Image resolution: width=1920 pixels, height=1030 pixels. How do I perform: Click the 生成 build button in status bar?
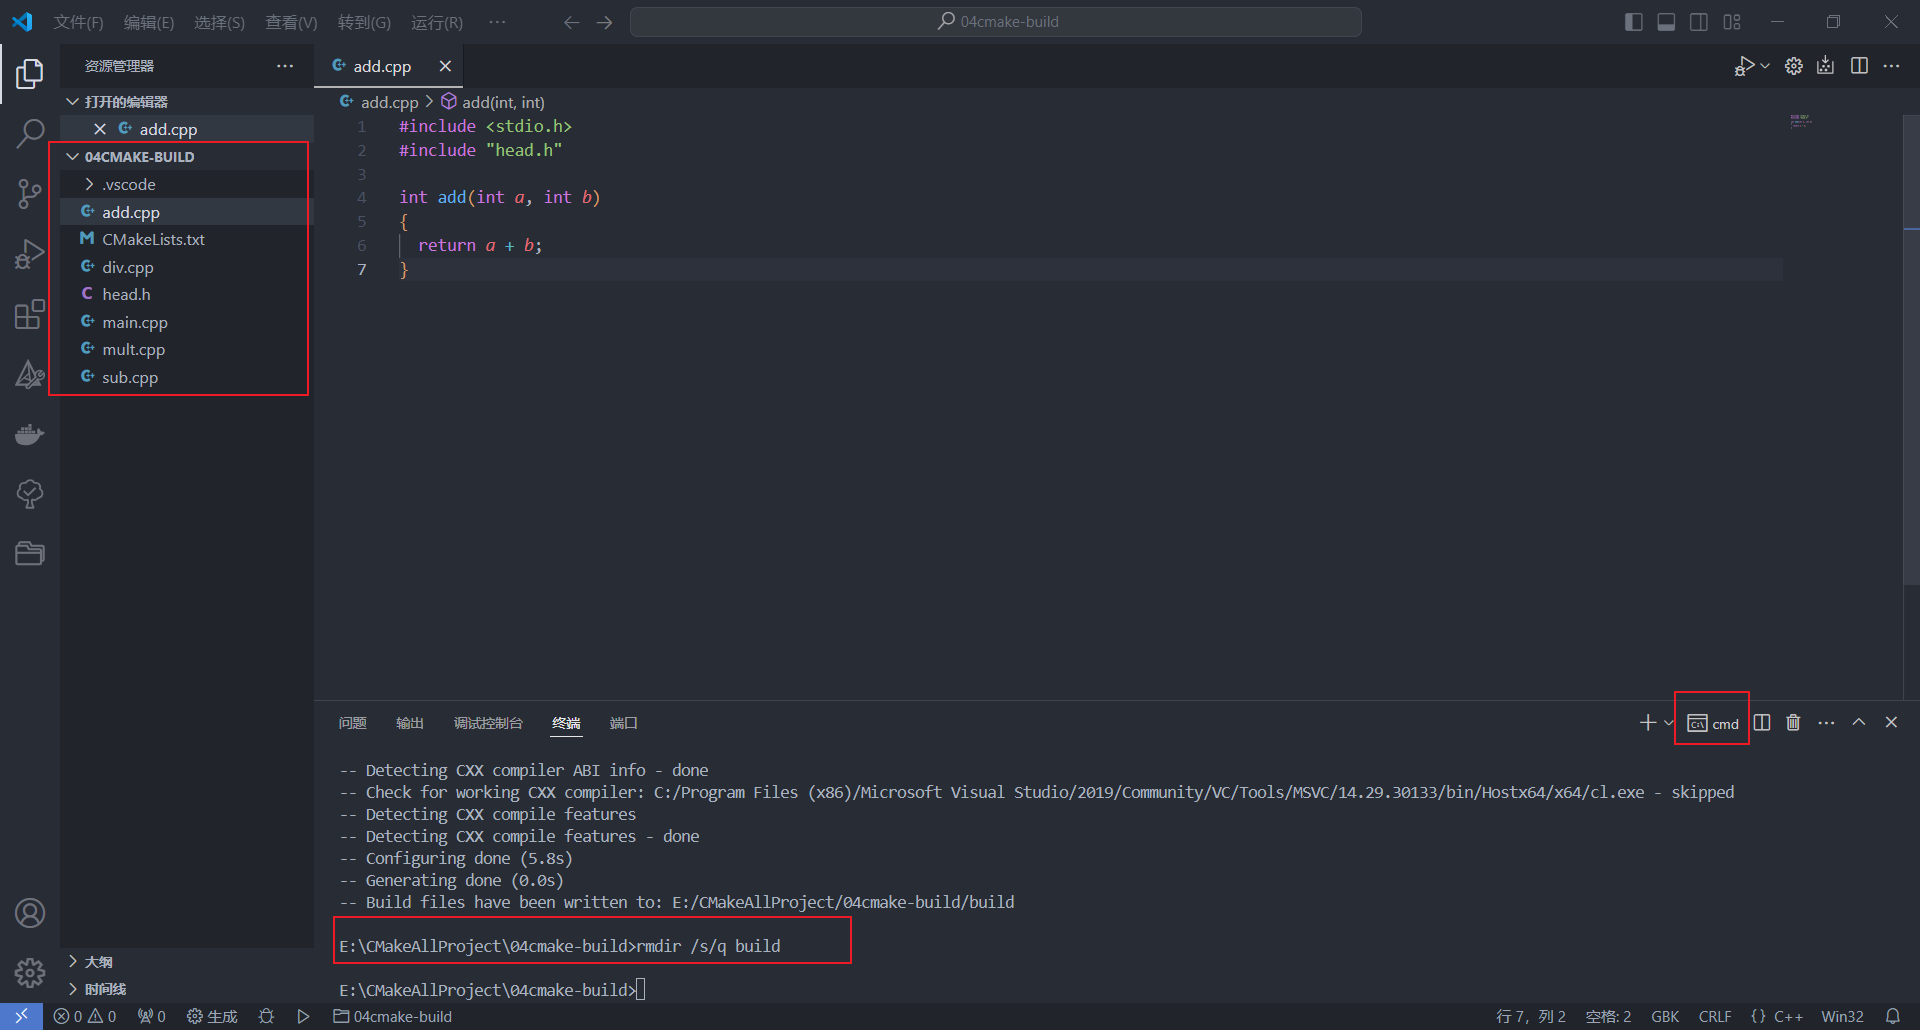212,1017
